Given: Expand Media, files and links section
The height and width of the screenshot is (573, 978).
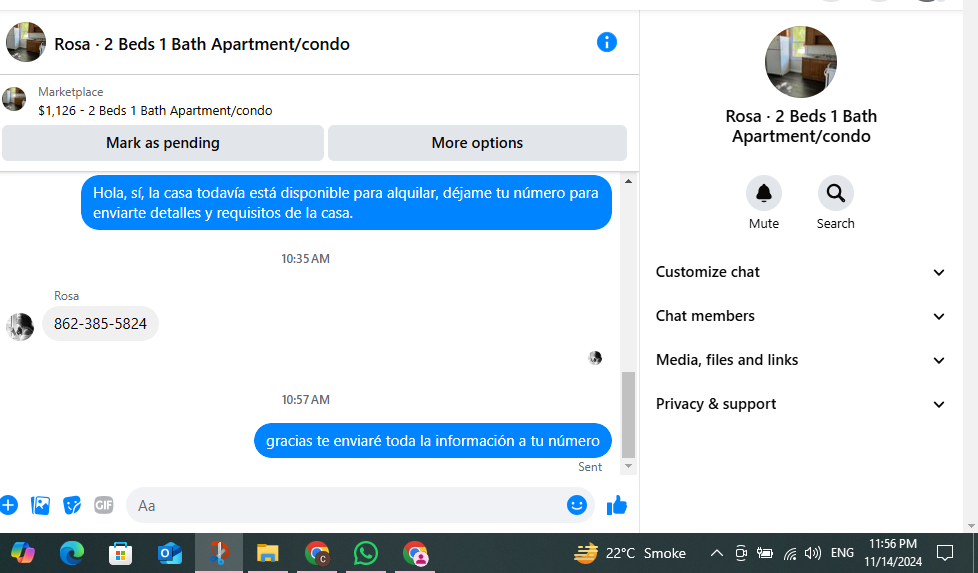Looking at the screenshot, I should pyautogui.click(x=800, y=360).
